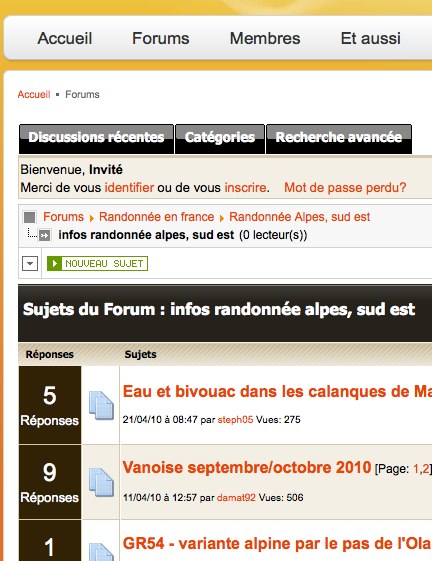The image size is (432, 561).
Task: Open the Randonnée Alpes, sud est link
Action: pyautogui.click(x=300, y=217)
